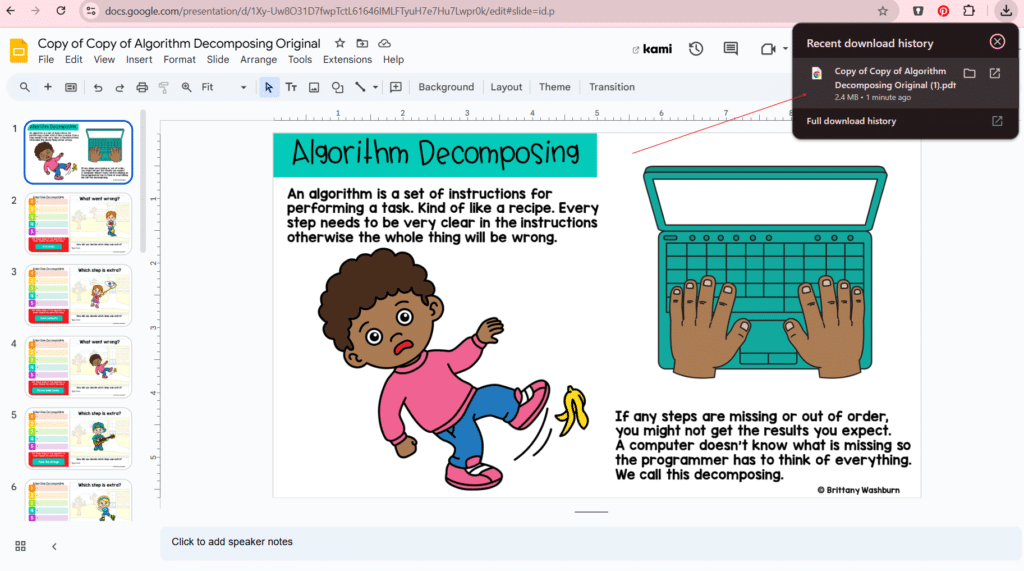Click the presentation title text
This screenshot has height=571, width=1024.
pos(179,43)
